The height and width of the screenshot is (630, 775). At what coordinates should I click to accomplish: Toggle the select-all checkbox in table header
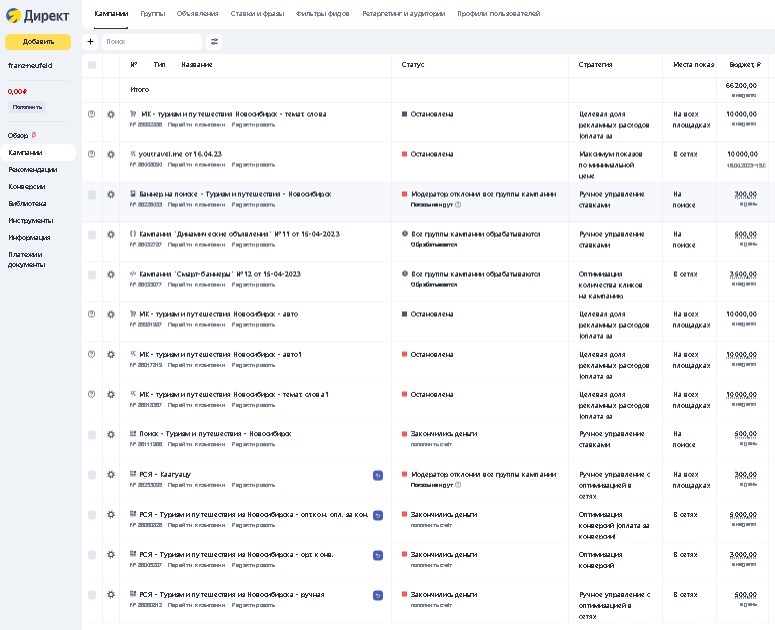tap(92, 65)
